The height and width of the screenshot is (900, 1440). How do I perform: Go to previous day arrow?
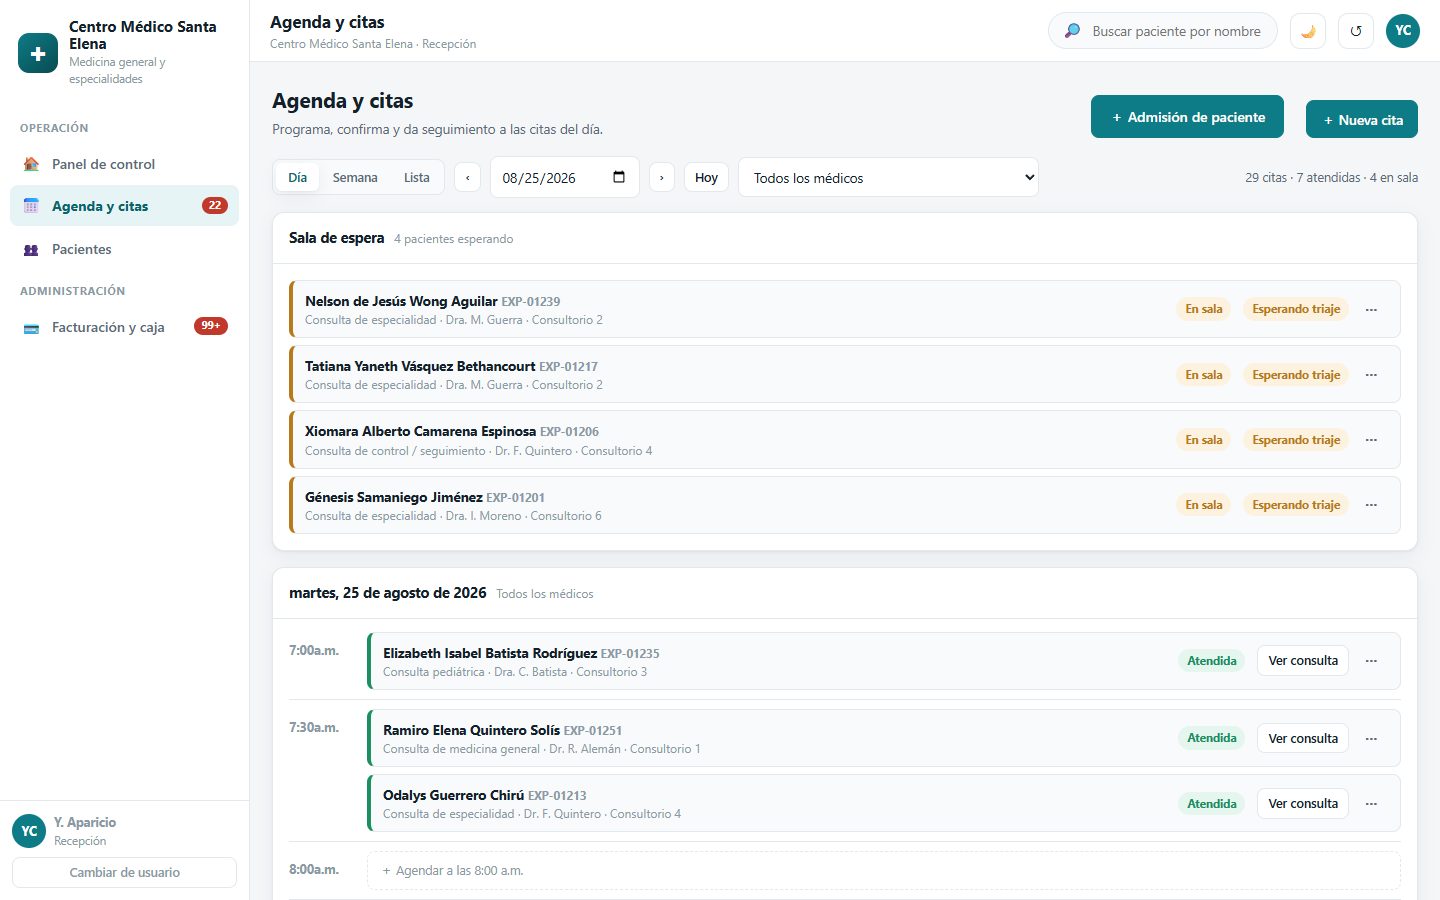coord(467,178)
